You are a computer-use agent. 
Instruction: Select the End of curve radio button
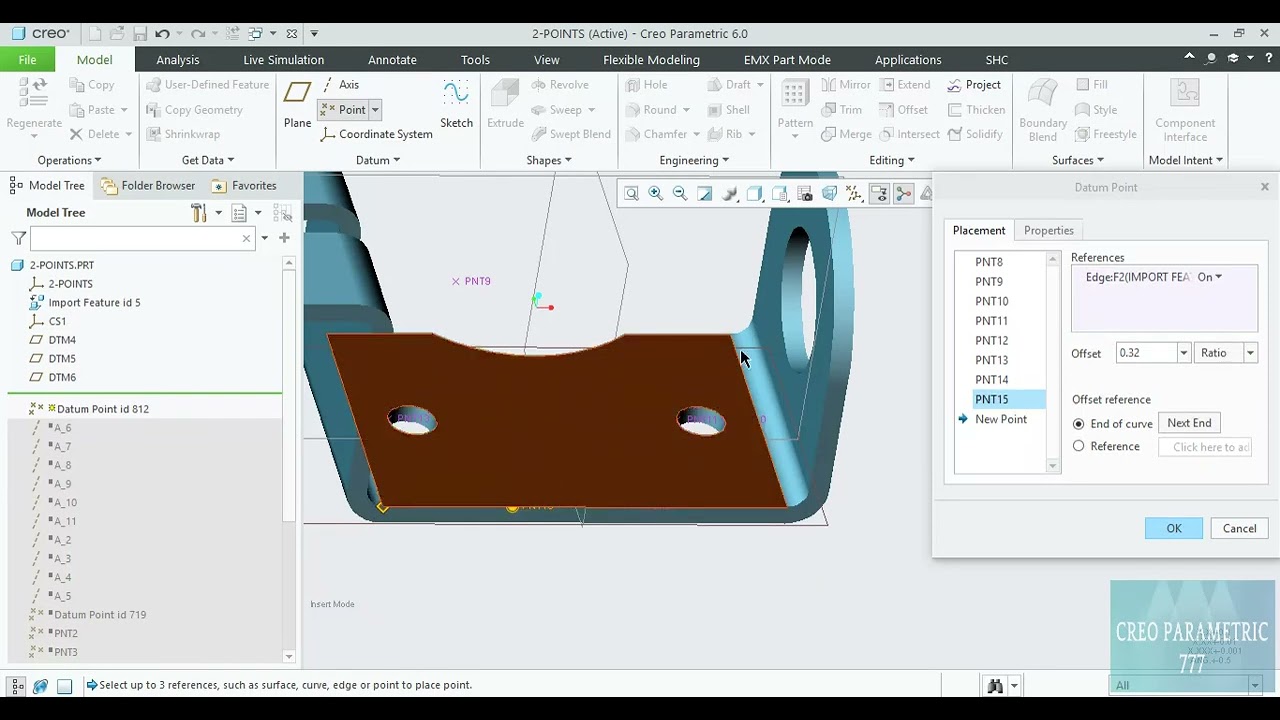tap(1078, 424)
